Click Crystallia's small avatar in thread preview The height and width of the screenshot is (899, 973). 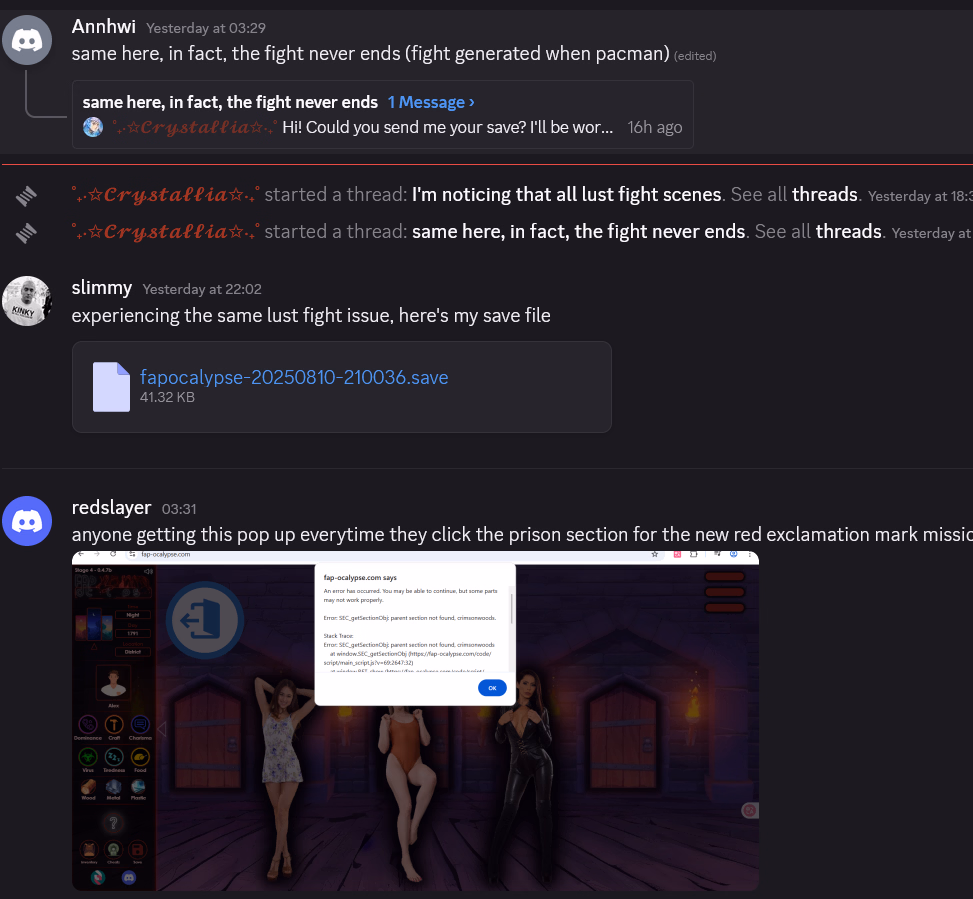point(93,127)
